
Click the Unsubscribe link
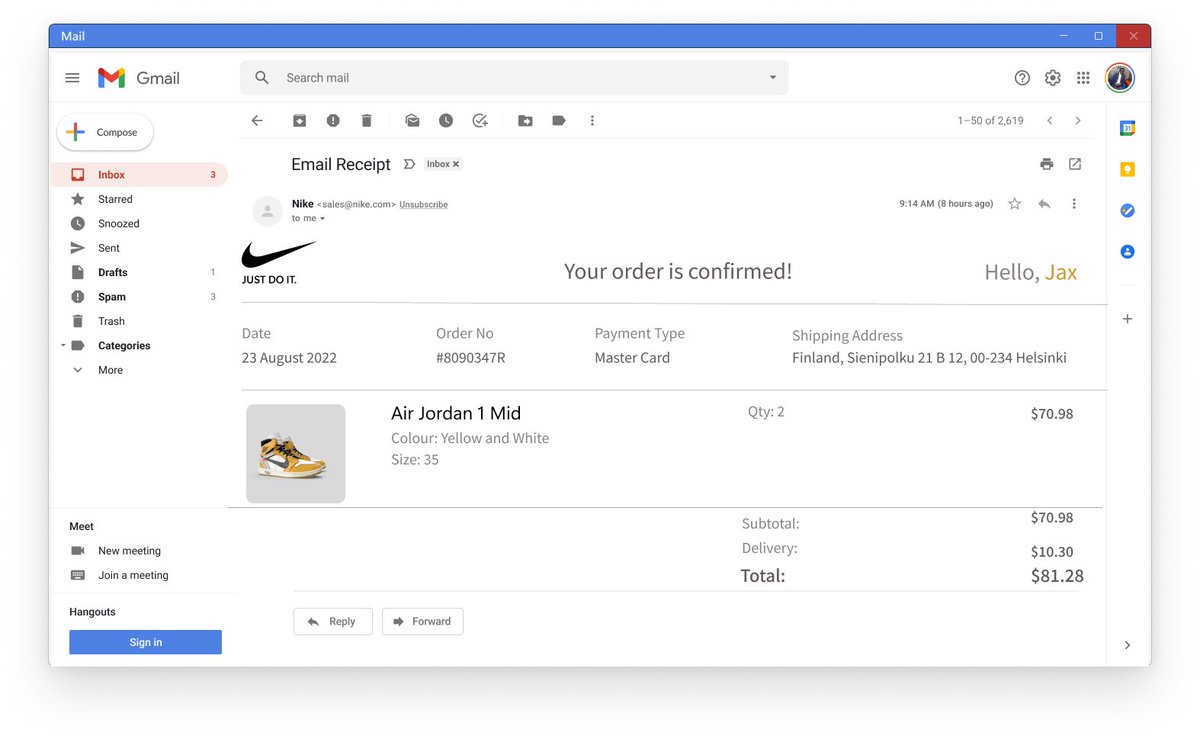tap(423, 204)
